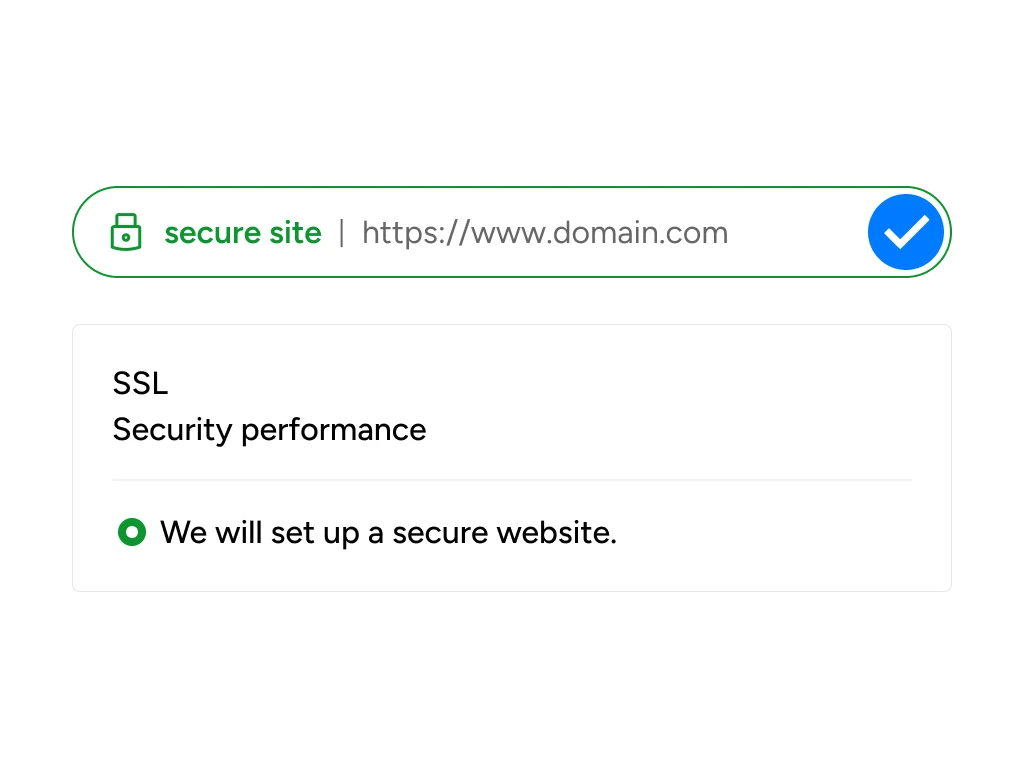Image resolution: width=1022 pixels, height=760 pixels.
Task: Click empty space inside green address bar
Action: [795, 233]
